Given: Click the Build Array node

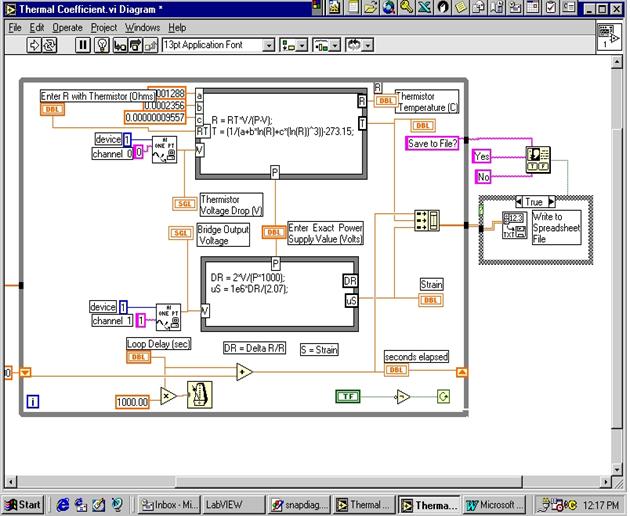Looking at the screenshot, I should pos(426,221).
